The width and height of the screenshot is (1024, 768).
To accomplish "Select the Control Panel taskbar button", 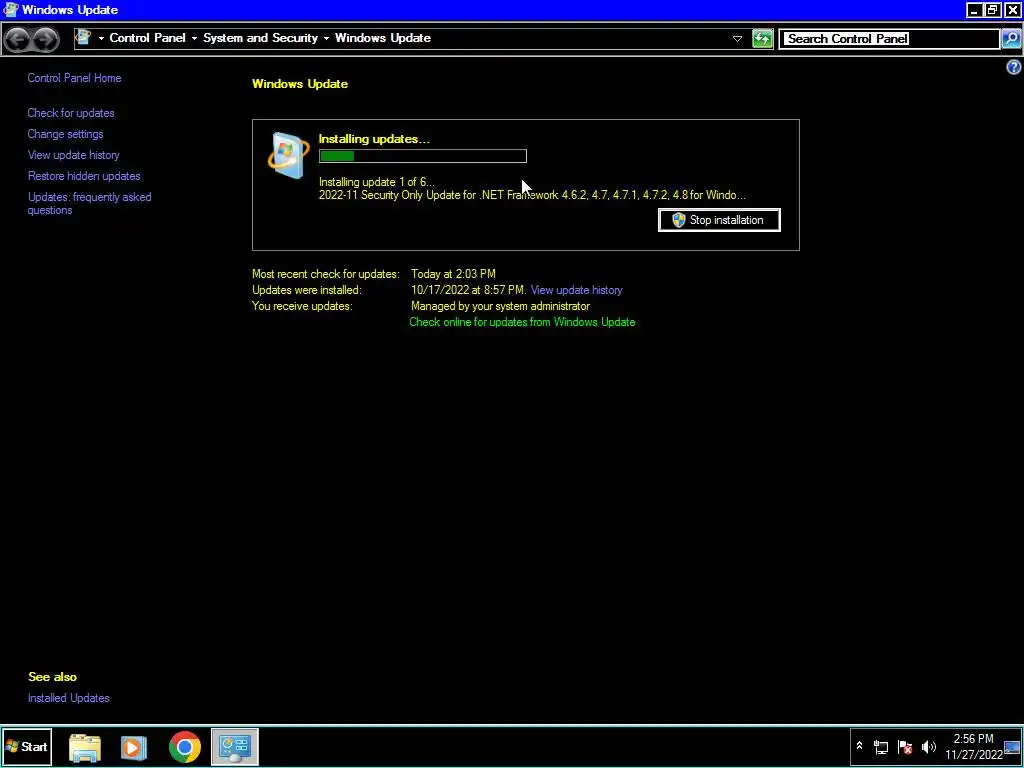I will click(234, 747).
